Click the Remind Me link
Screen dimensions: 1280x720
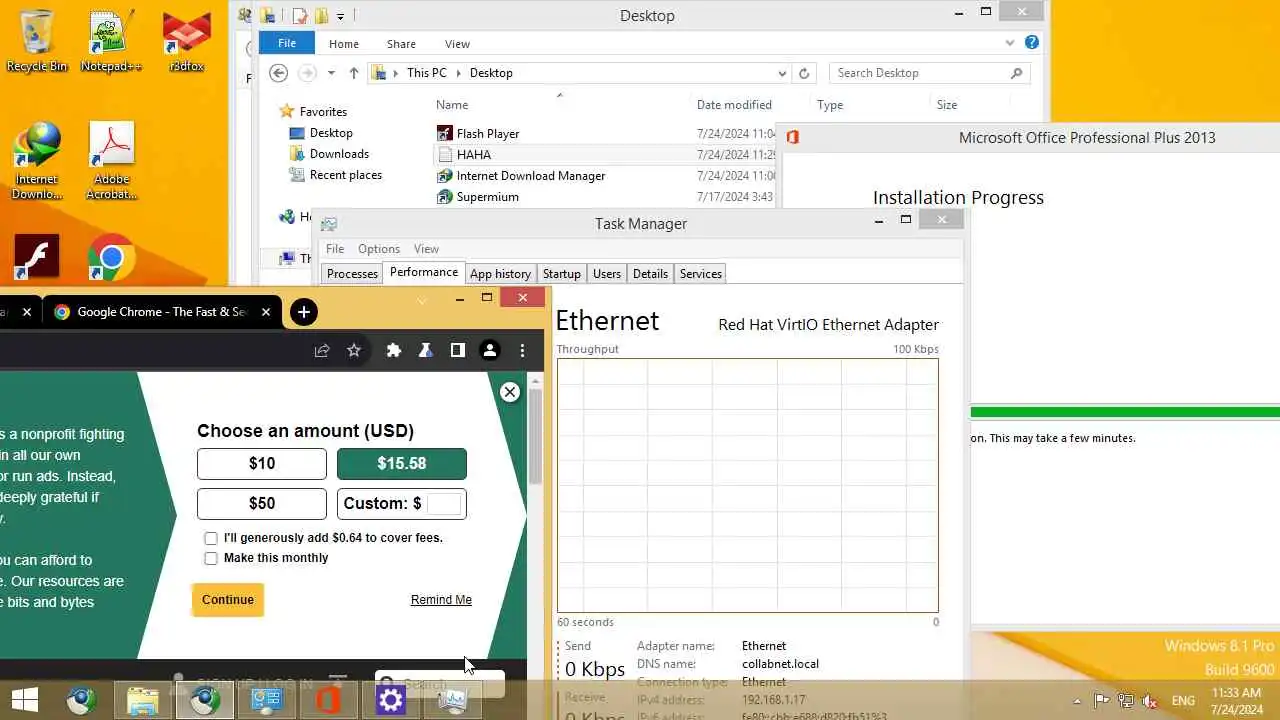(441, 600)
